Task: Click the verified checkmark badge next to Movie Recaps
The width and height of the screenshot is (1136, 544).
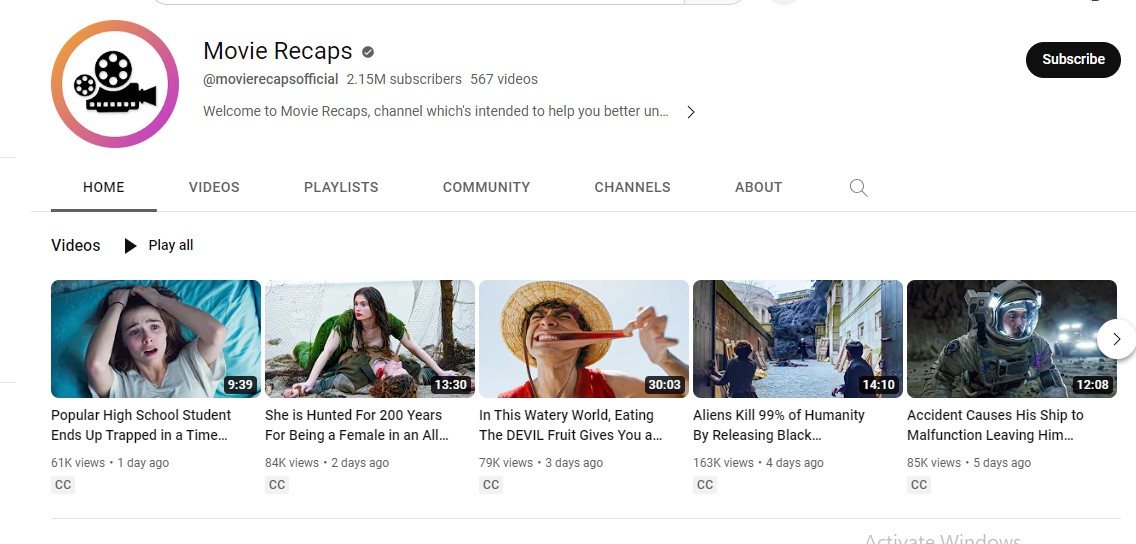Action: click(368, 52)
